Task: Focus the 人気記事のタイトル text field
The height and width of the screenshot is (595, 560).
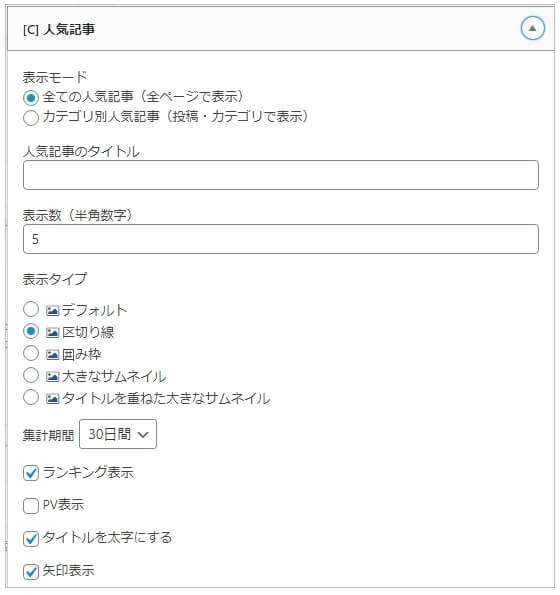Action: [x=281, y=175]
